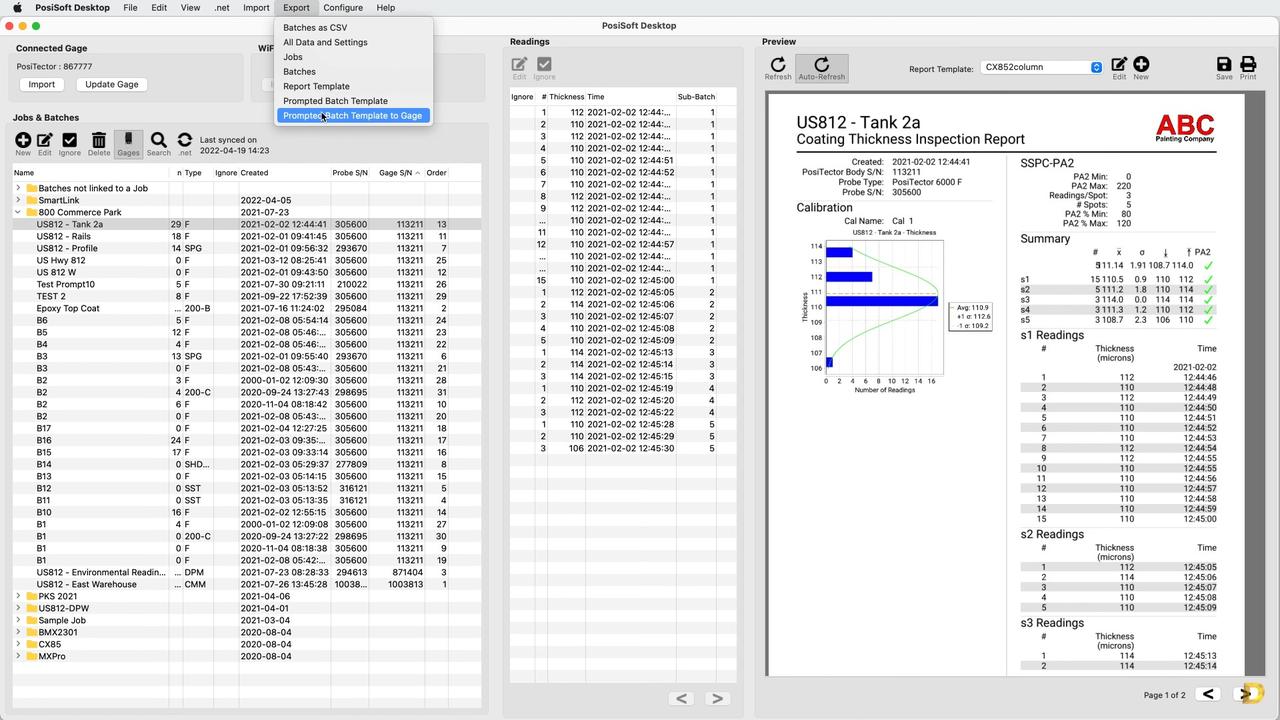The width and height of the screenshot is (1280, 720).
Task: Save the report with Save icon
Action: pyautogui.click(x=1224, y=68)
